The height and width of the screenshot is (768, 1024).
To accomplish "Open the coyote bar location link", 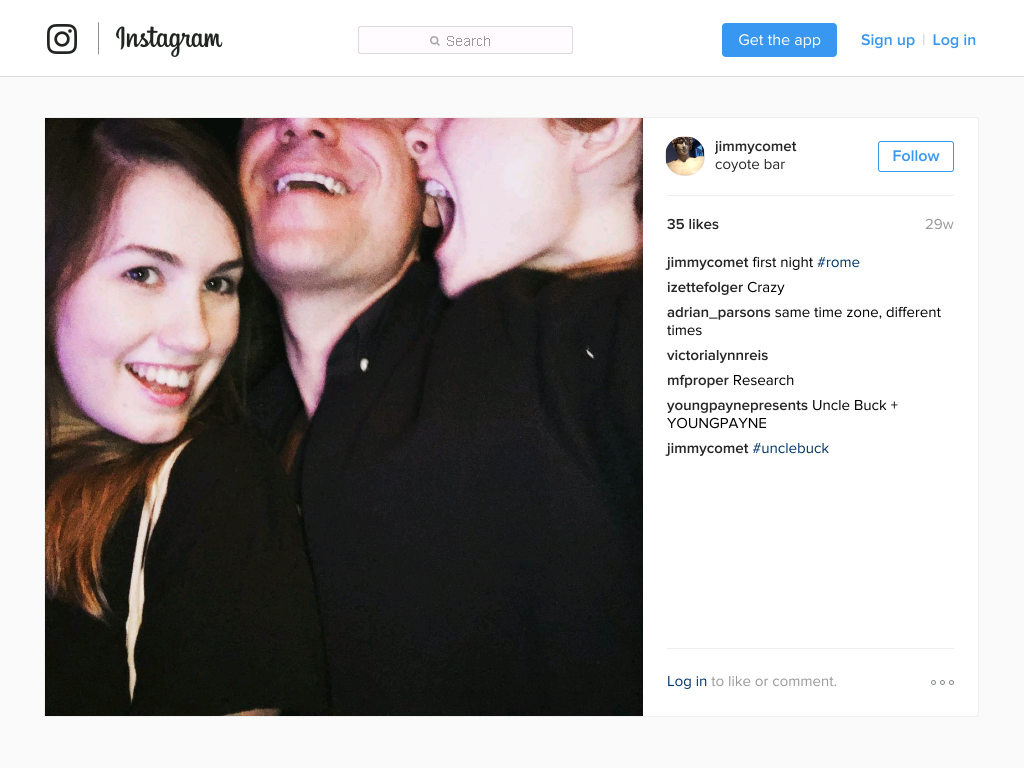I will pos(749,165).
